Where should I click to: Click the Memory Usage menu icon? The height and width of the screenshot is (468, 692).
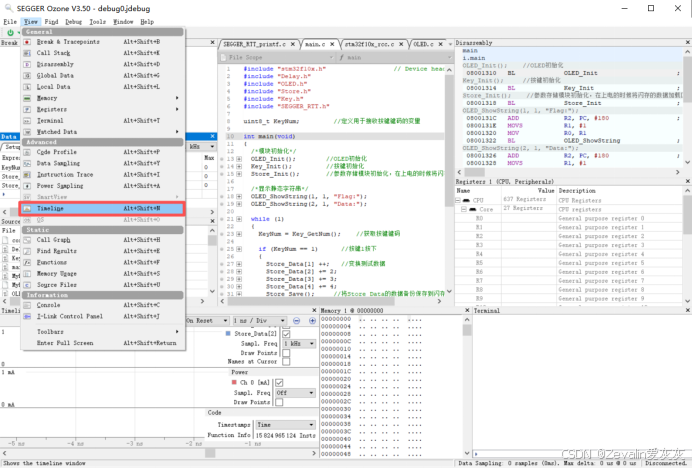tap(27, 274)
